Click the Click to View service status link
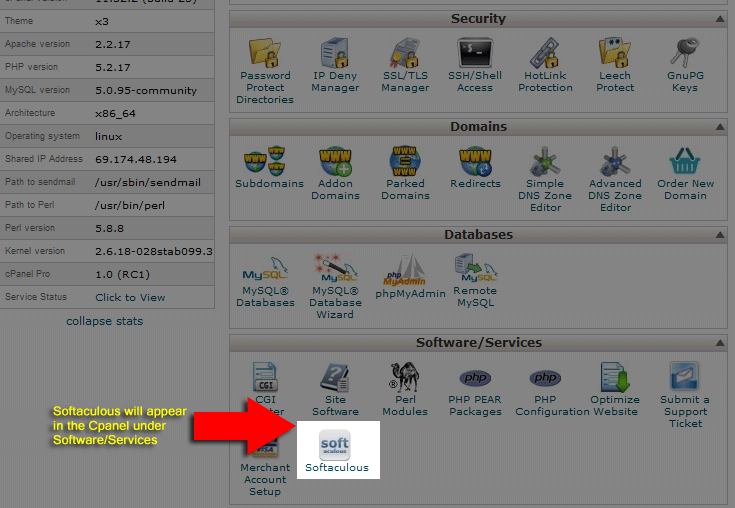The width and height of the screenshot is (735, 508). [130, 297]
